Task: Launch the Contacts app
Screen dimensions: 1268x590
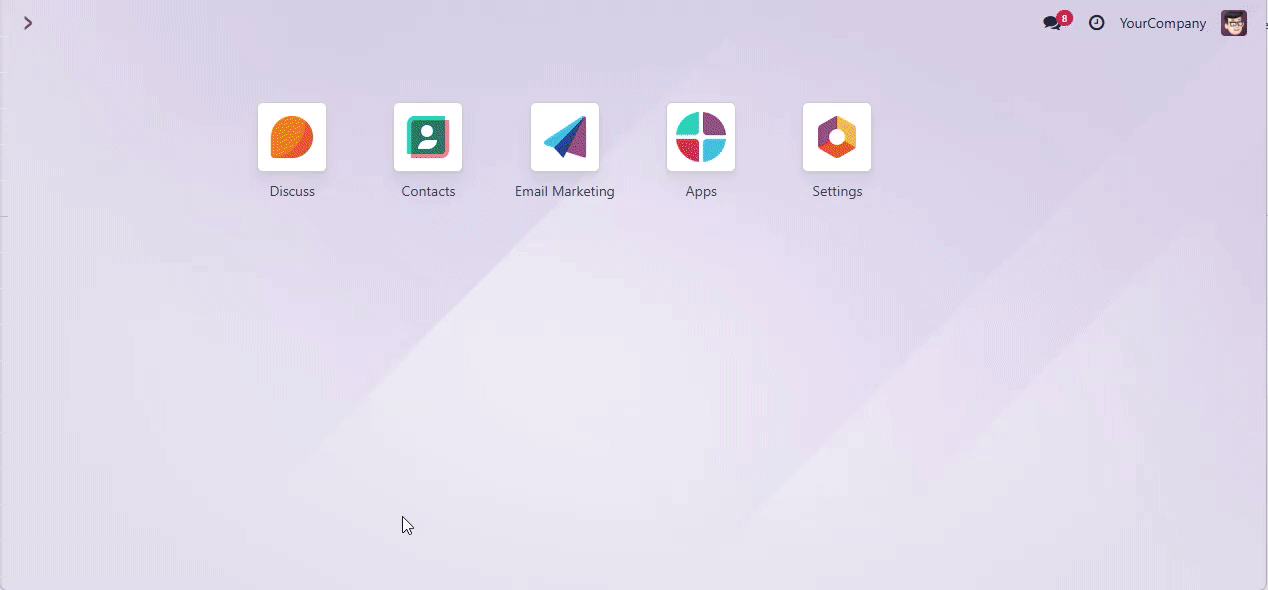Action: pyautogui.click(x=428, y=137)
